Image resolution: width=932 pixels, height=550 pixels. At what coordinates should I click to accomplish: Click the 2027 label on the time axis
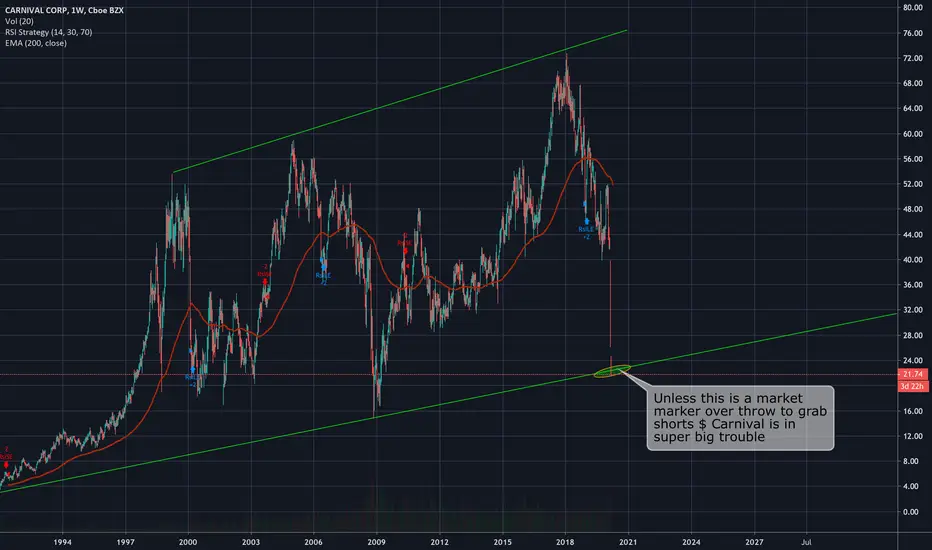[x=754, y=542]
